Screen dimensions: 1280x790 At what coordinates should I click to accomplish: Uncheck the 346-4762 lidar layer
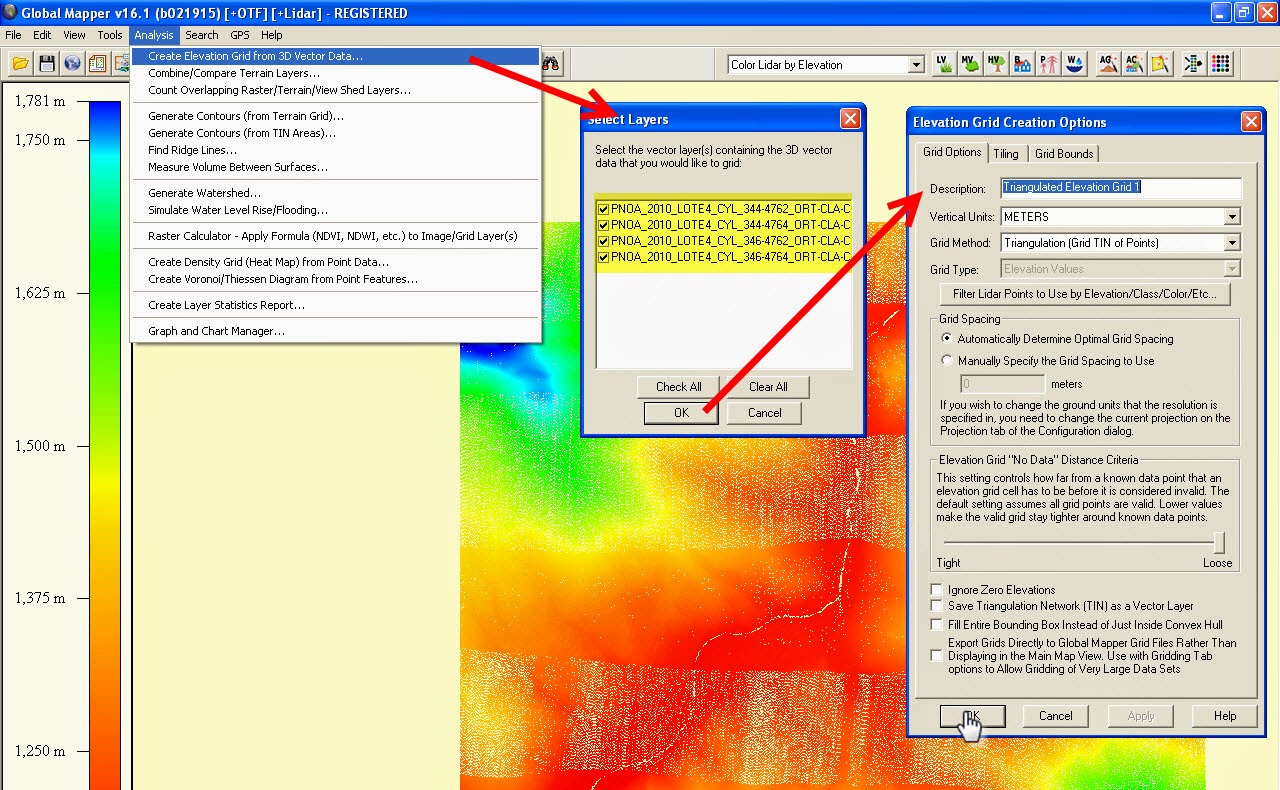[x=603, y=241]
